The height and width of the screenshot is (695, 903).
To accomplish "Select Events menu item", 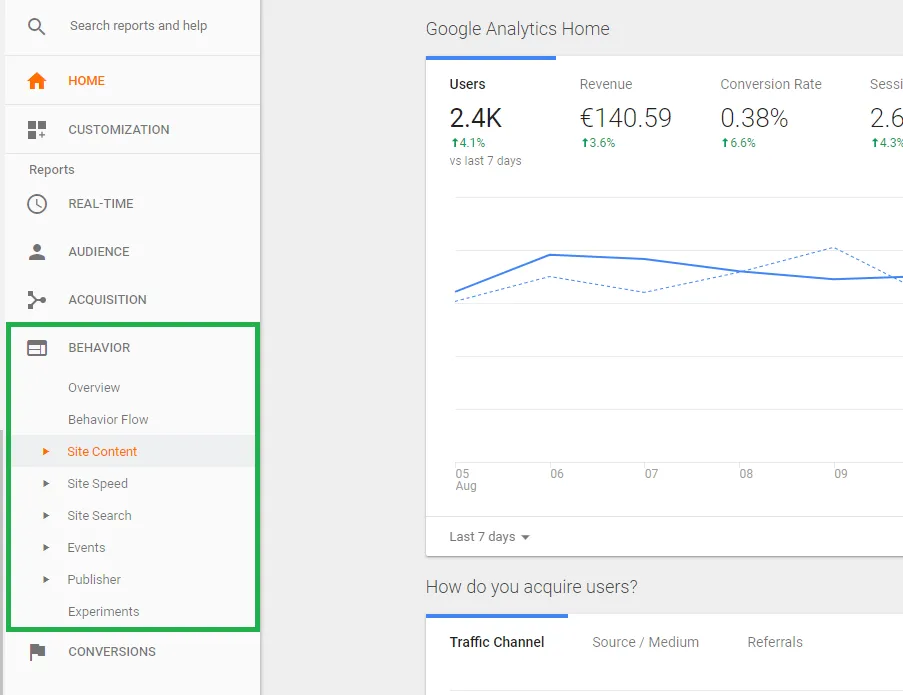I will 86,548.
